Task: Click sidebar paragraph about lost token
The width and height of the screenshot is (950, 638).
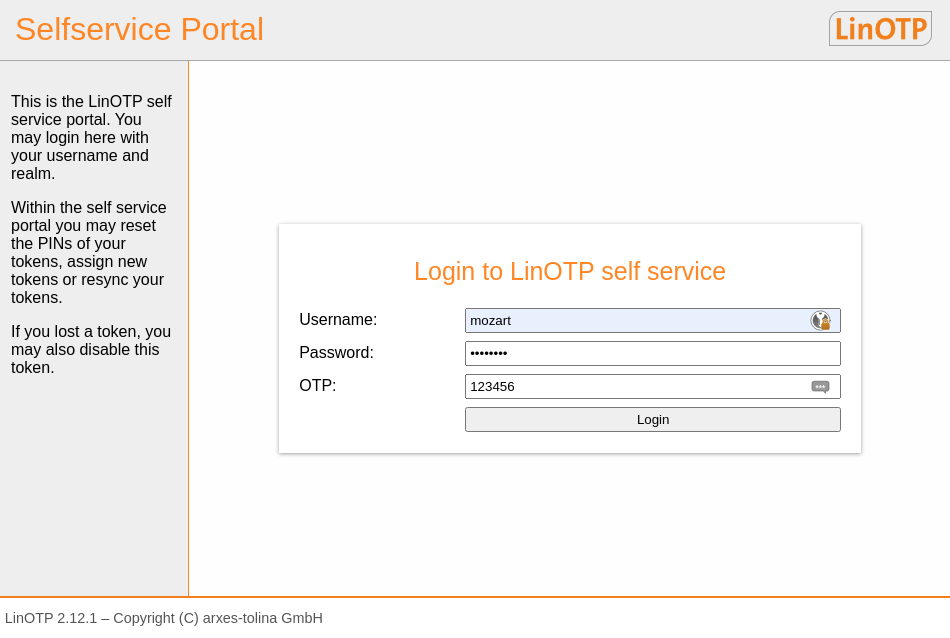Action: point(90,350)
